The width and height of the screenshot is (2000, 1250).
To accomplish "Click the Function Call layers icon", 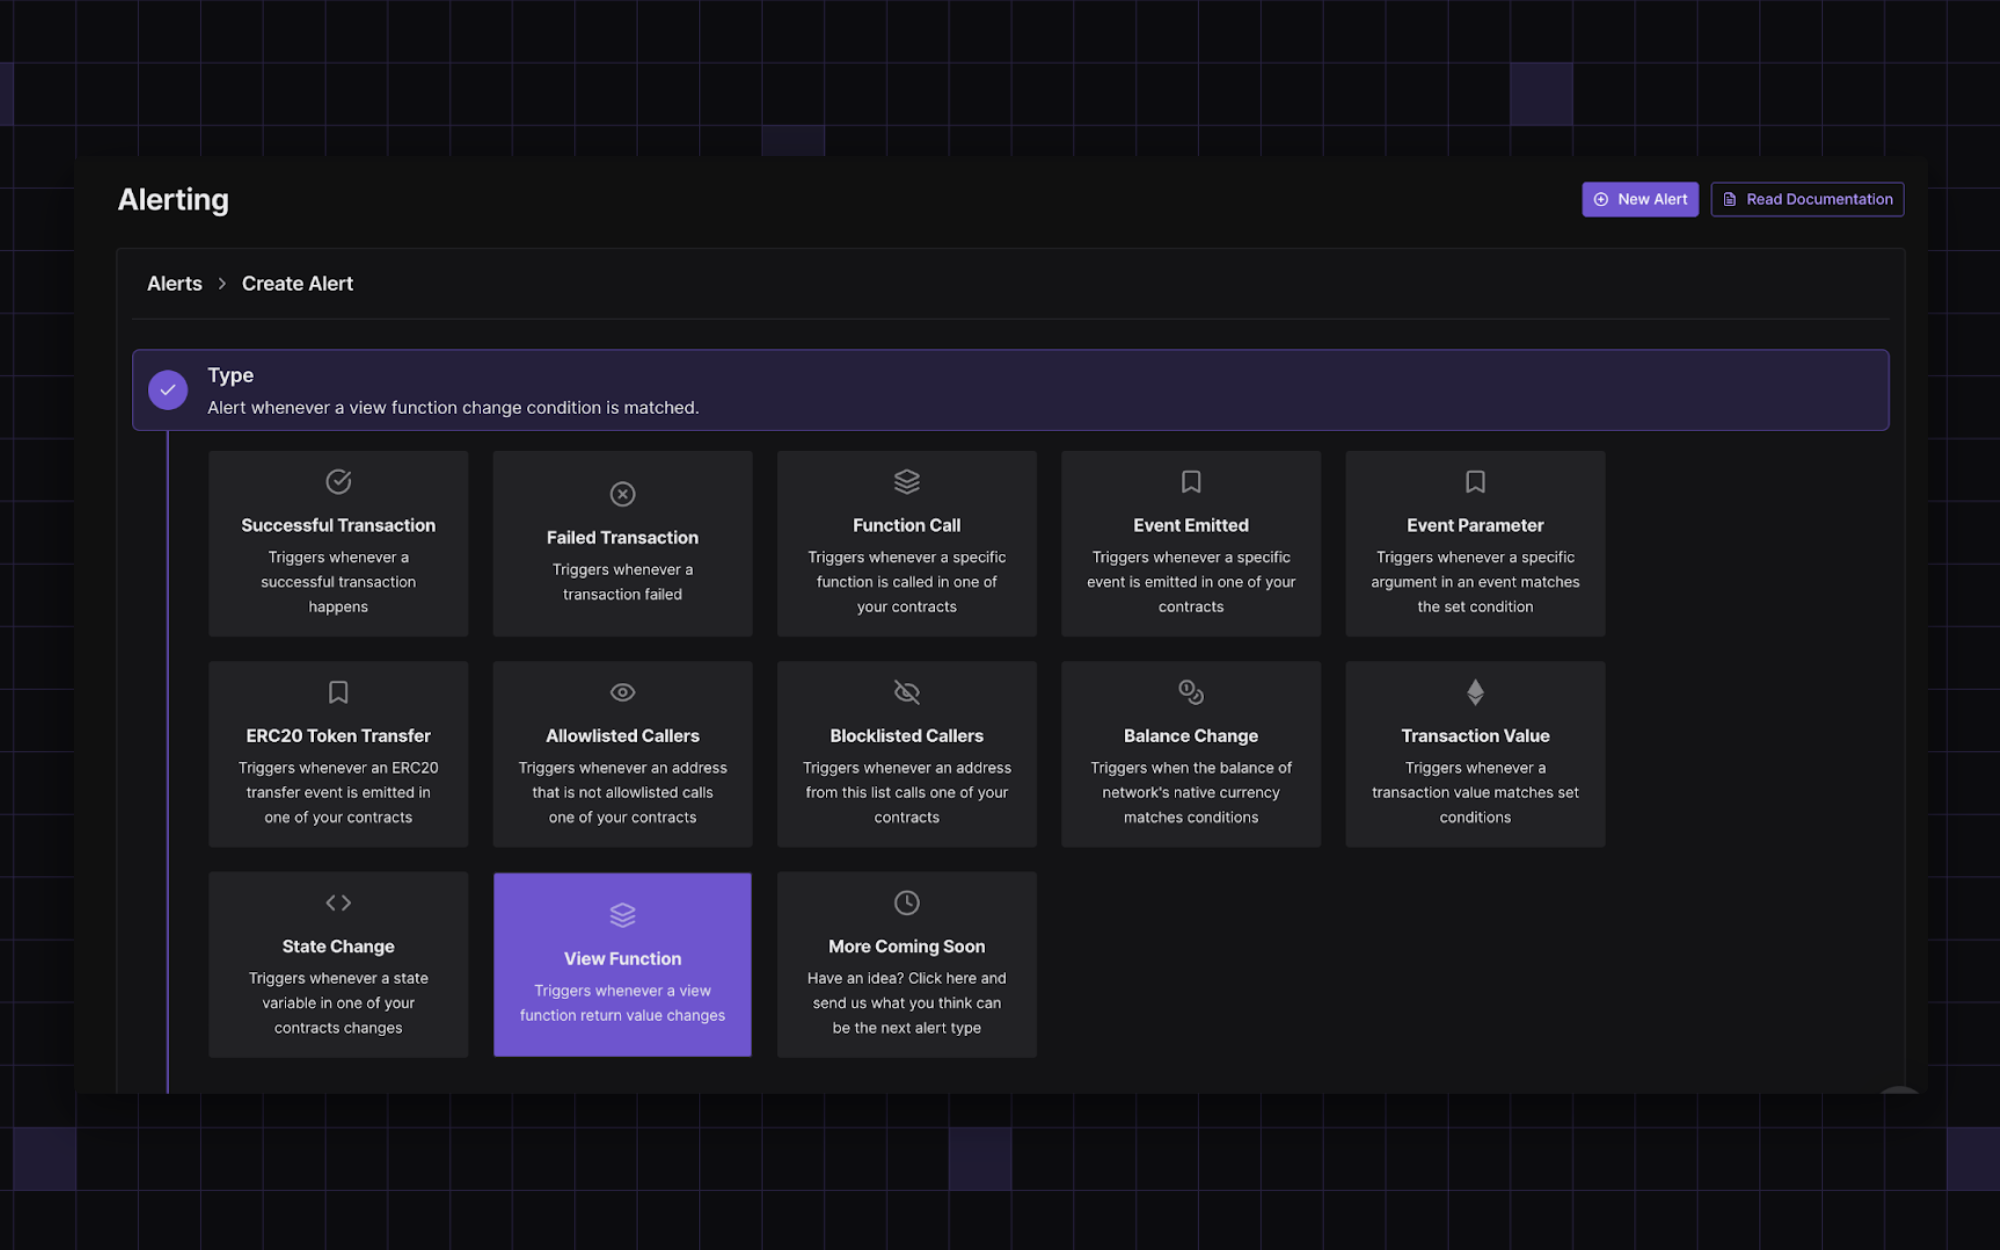I will [x=906, y=481].
